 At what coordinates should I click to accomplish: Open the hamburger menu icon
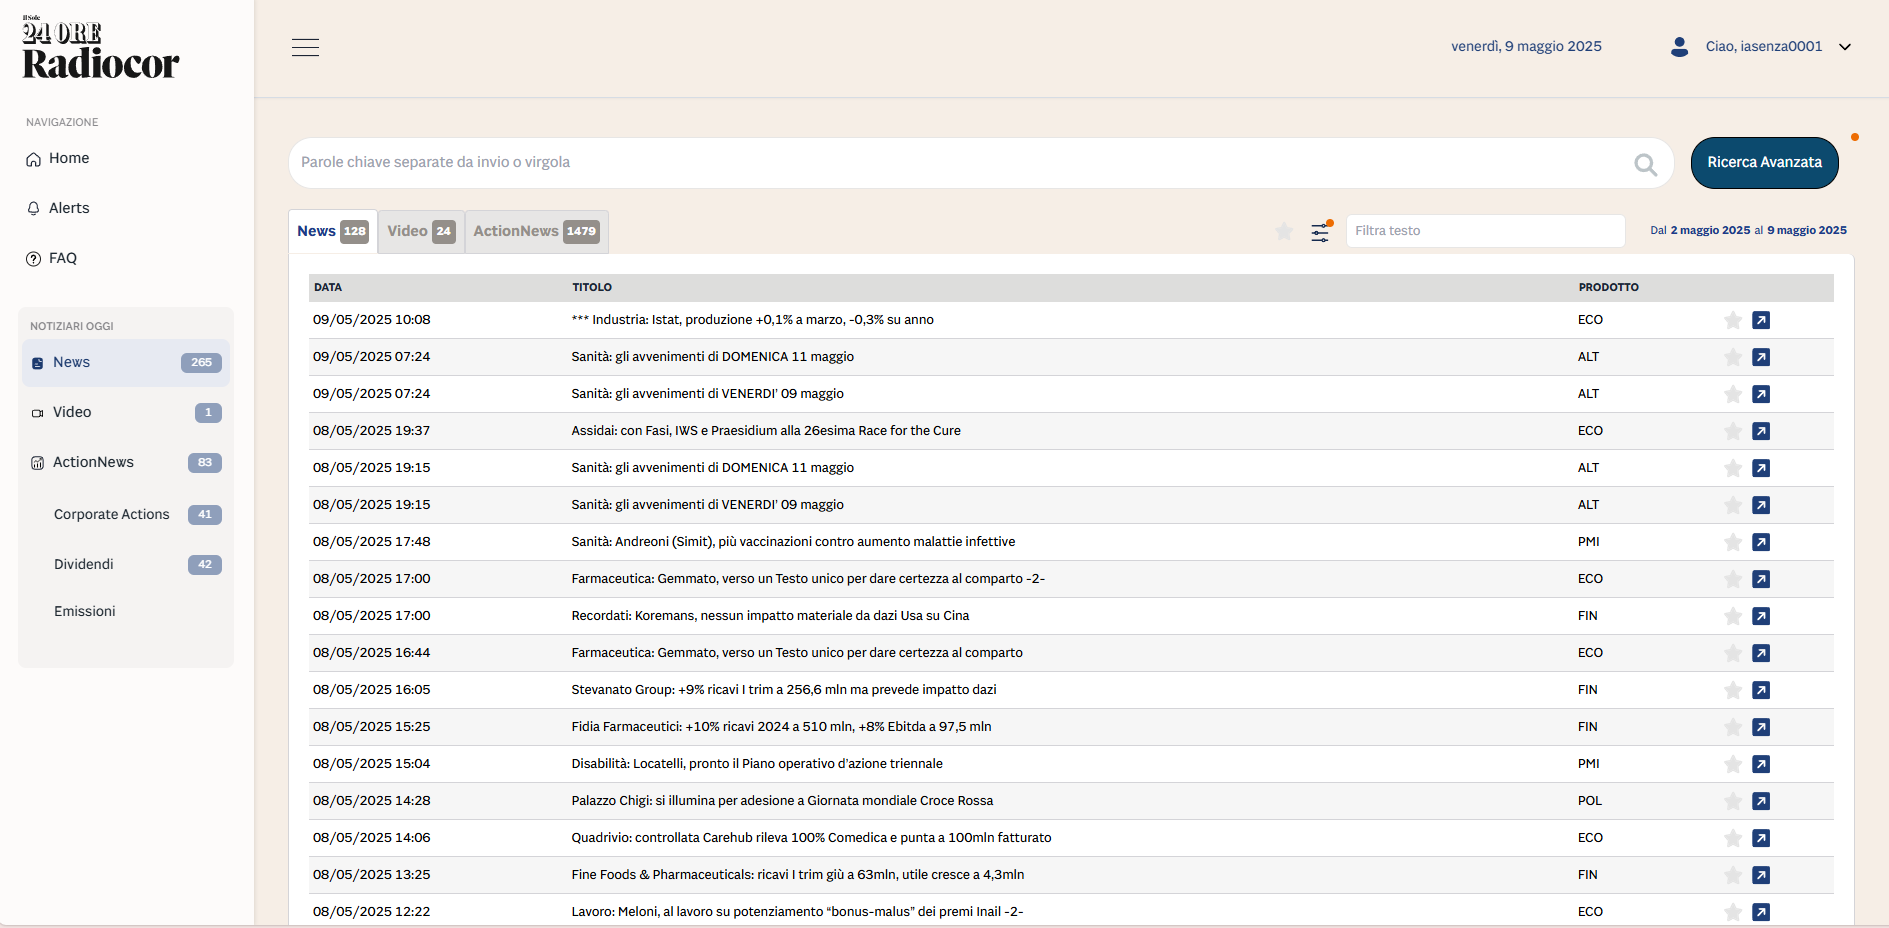[305, 47]
